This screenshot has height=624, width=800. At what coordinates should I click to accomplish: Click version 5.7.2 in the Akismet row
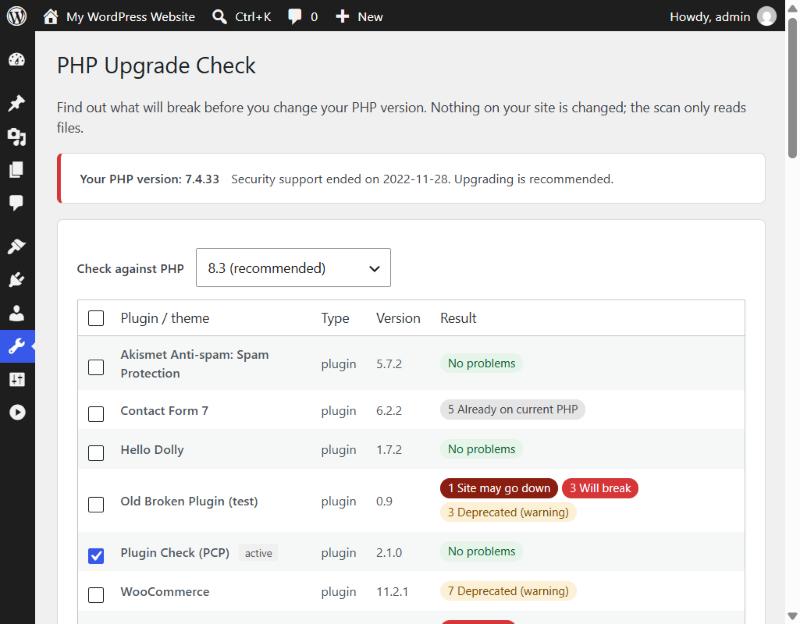point(389,364)
